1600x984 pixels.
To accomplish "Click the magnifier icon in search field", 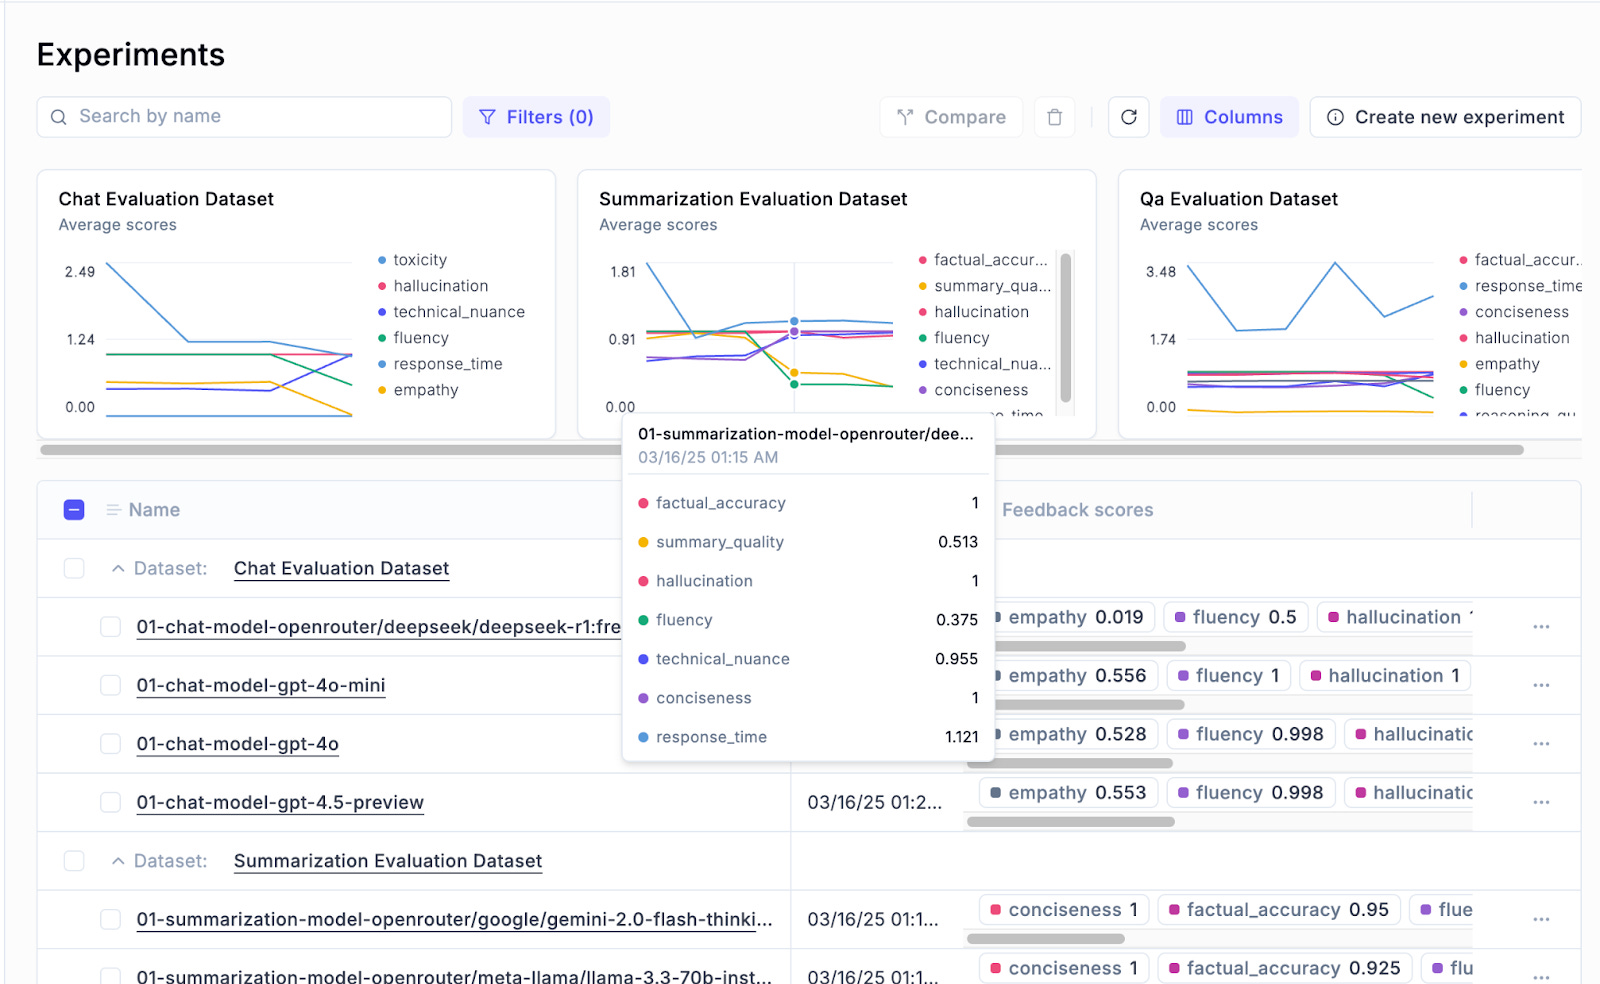I will click(x=59, y=117).
